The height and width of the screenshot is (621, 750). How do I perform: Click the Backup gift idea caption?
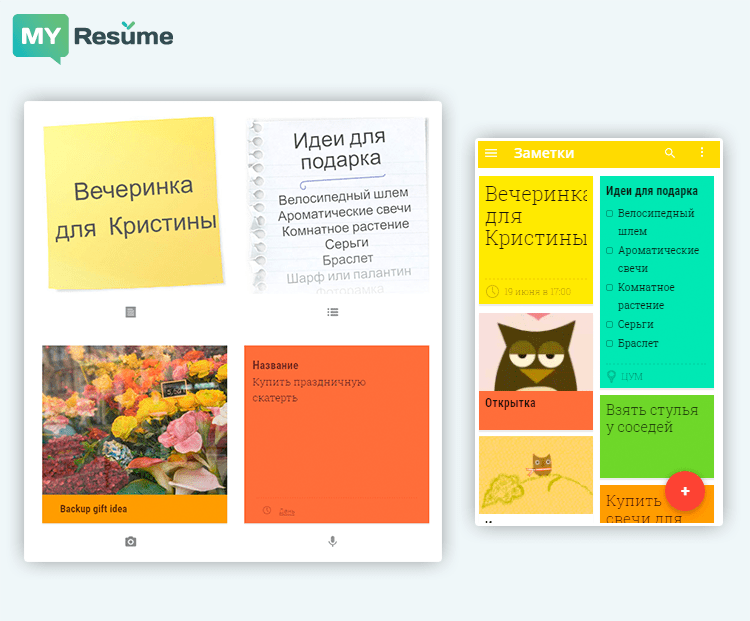point(94,509)
